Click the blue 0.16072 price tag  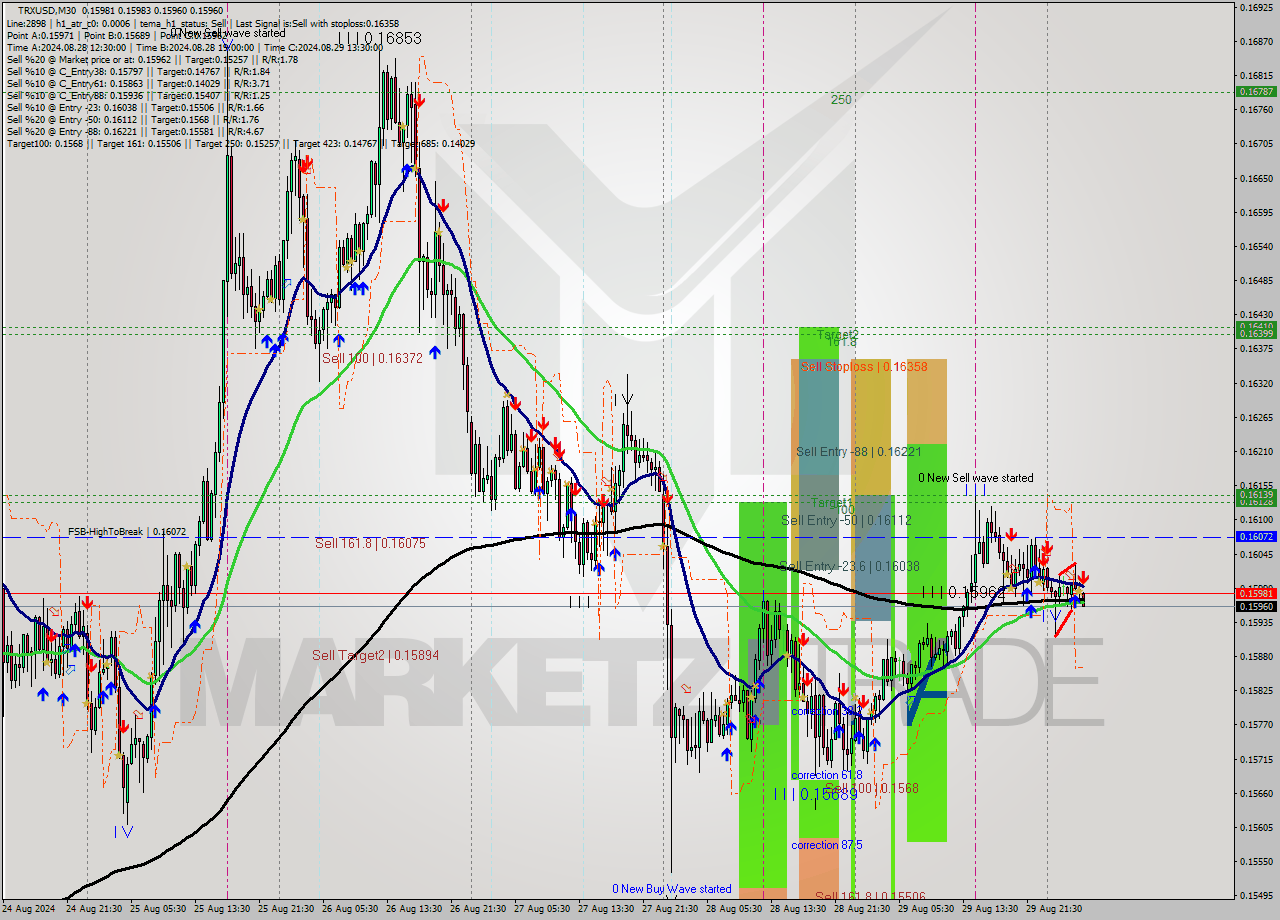[x=1257, y=537]
